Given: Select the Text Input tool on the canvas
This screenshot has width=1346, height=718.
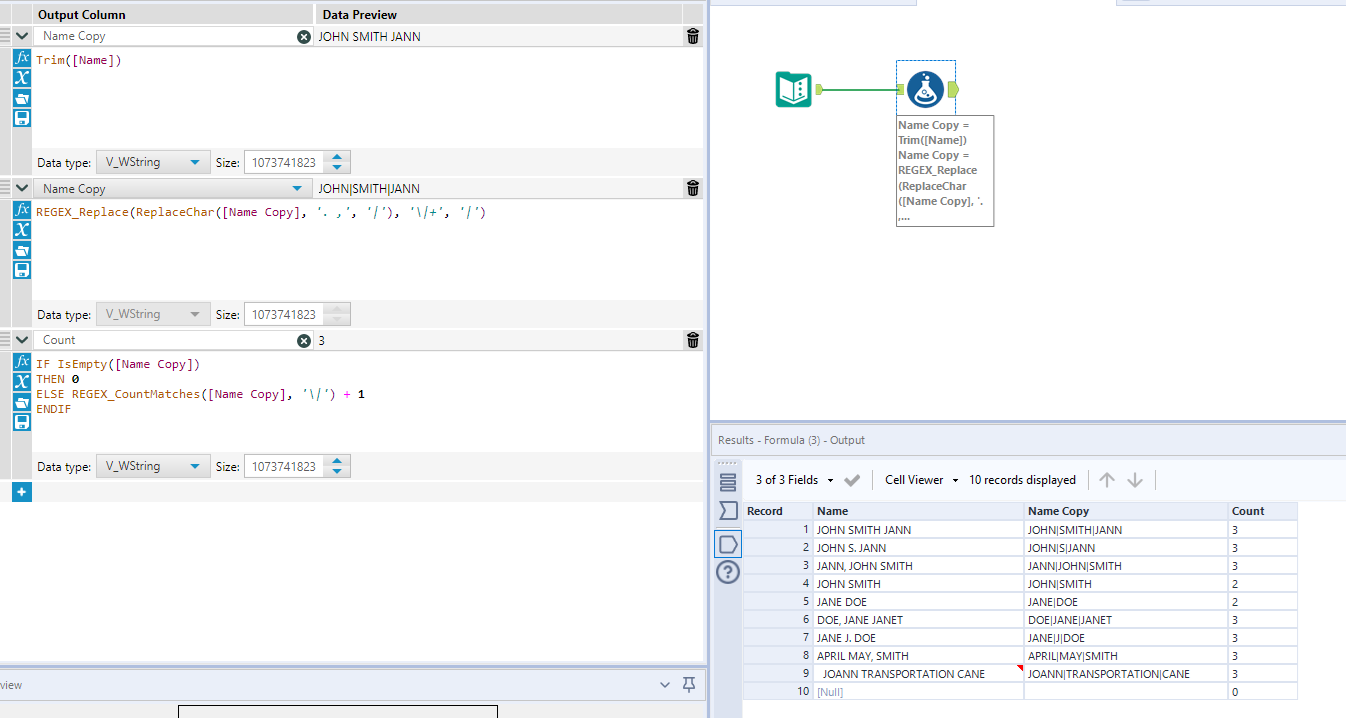Looking at the screenshot, I should pos(793,88).
